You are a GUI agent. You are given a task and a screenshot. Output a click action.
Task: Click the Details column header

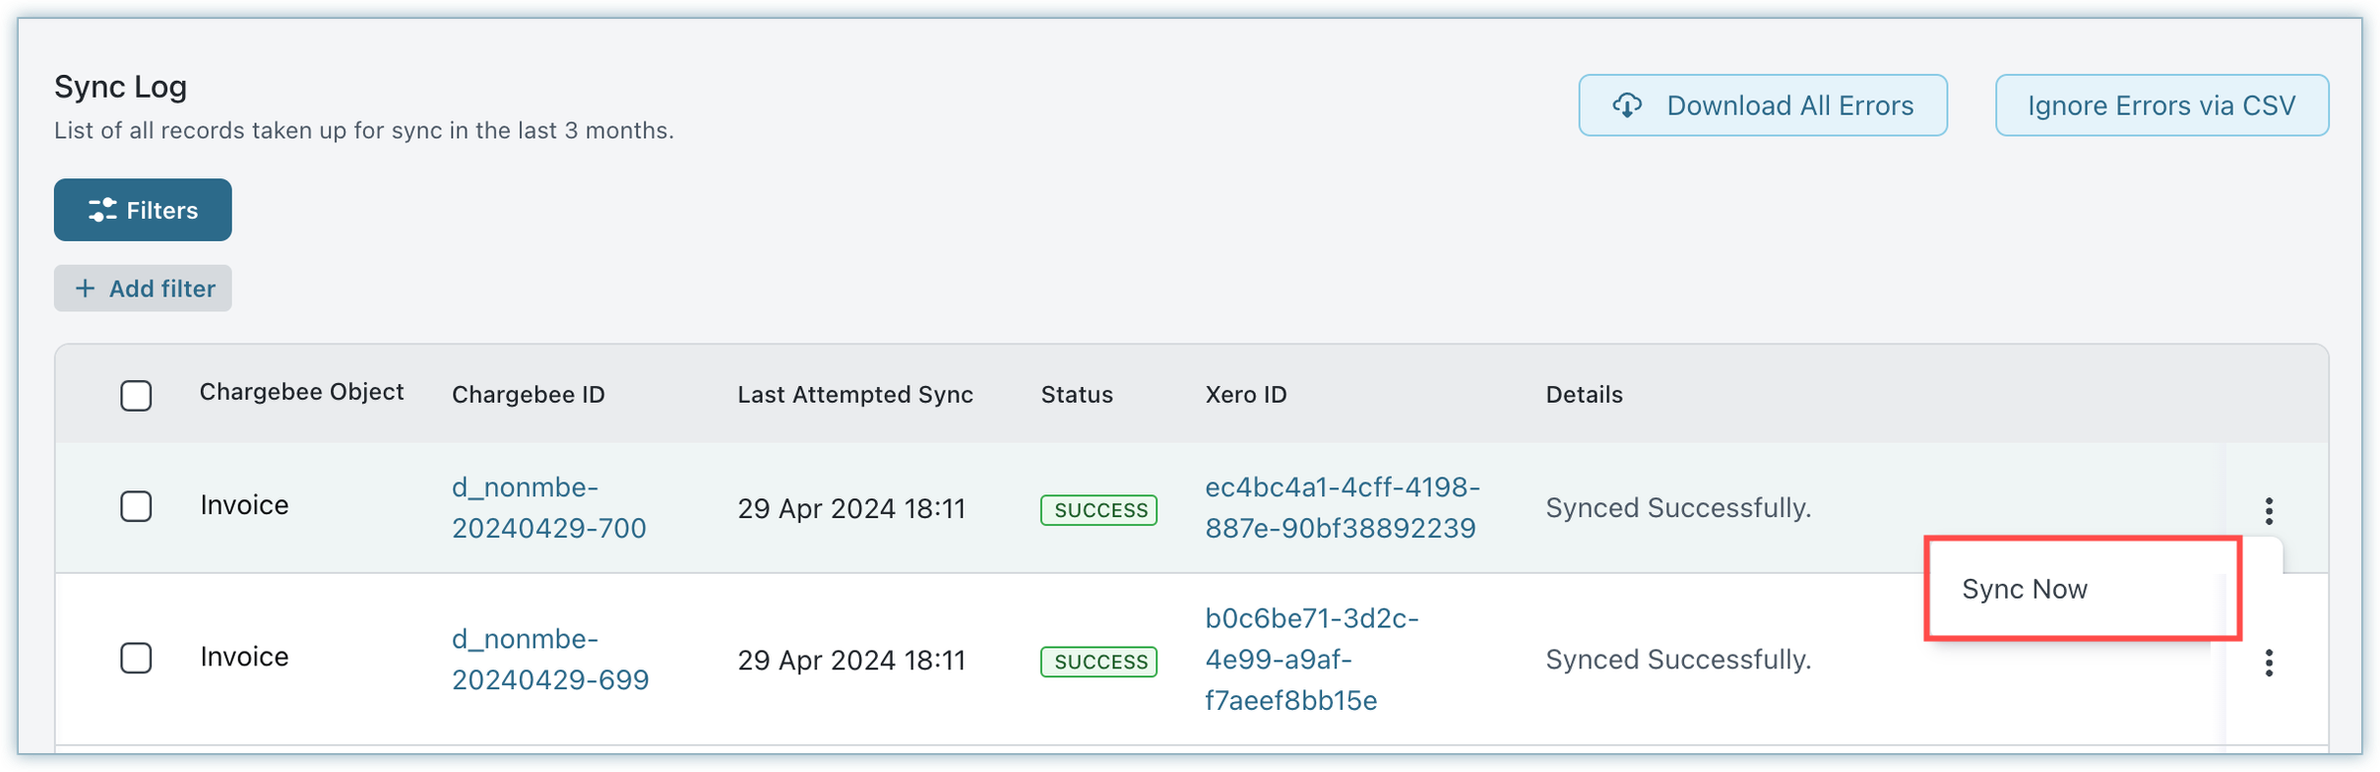1583,395
